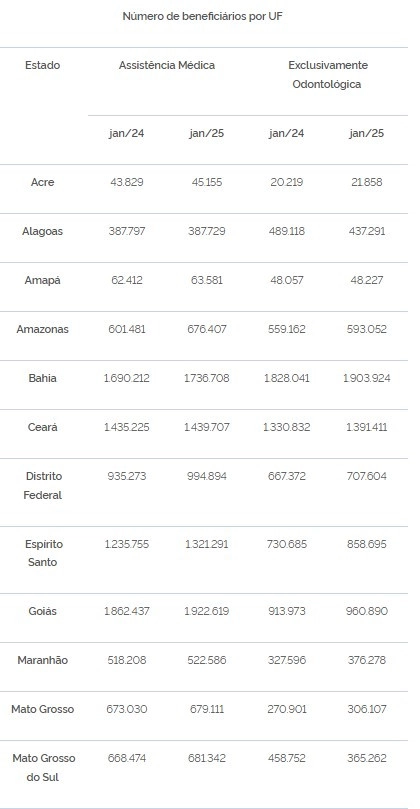420x809 pixels.
Task: Select the Amapá row label
Action: (42, 281)
